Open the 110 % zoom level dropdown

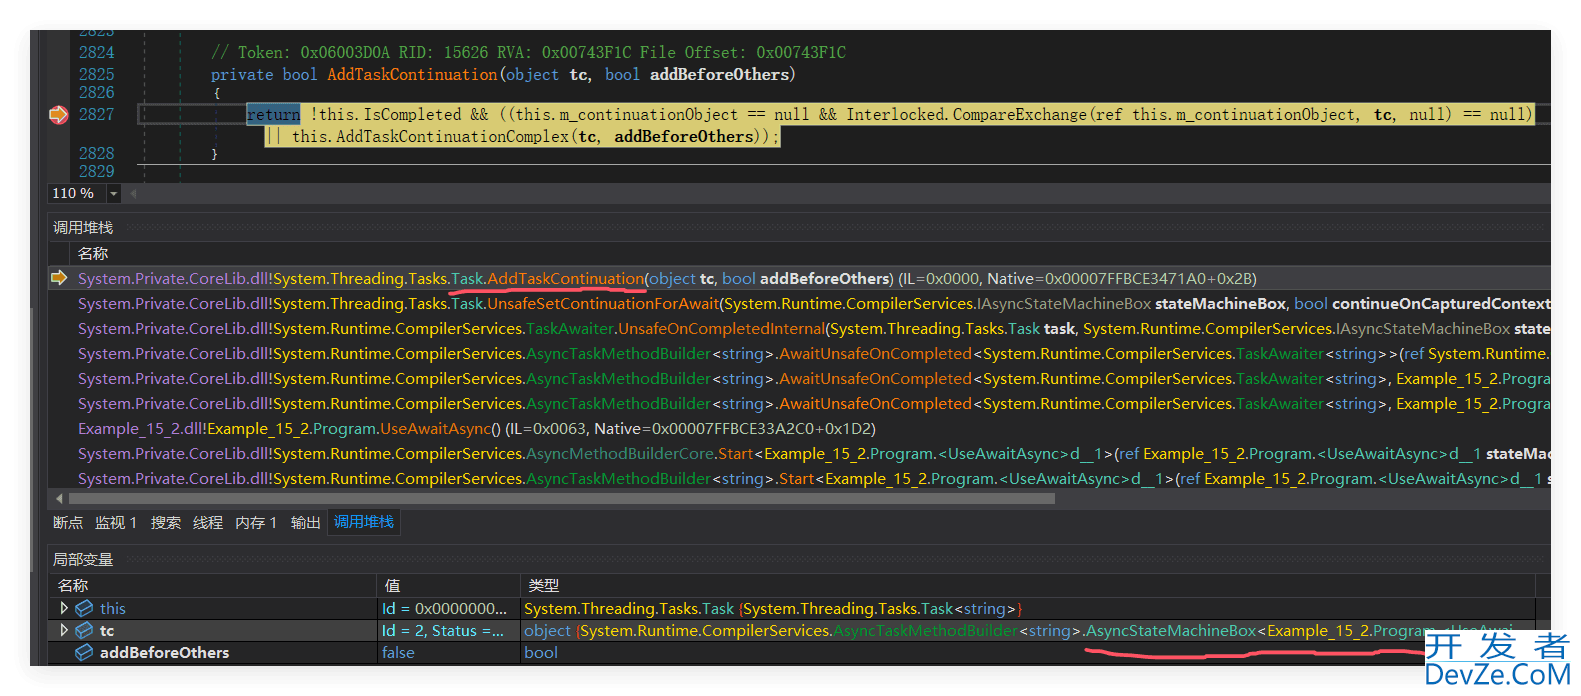tap(113, 194)
